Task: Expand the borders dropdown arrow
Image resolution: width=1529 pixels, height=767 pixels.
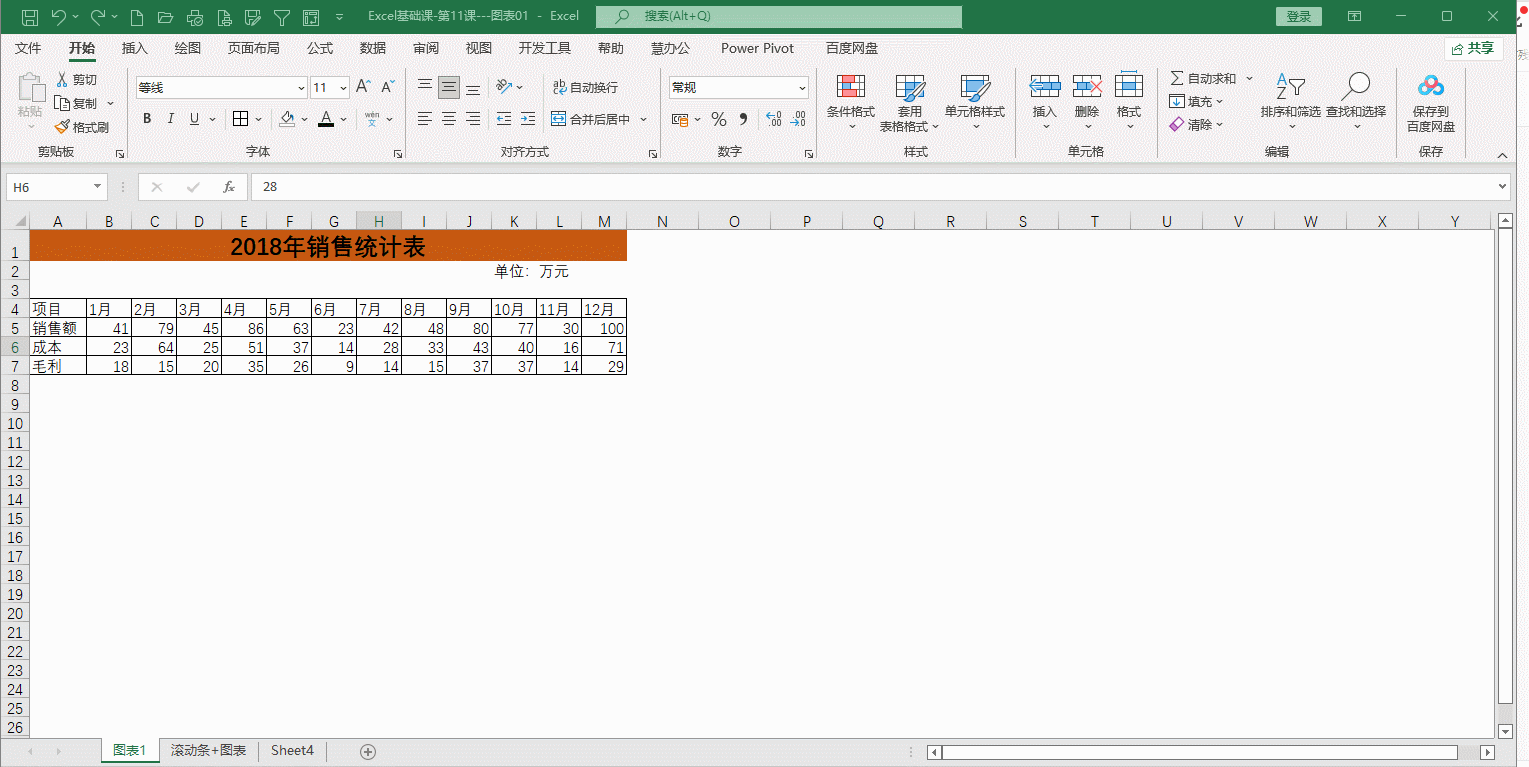Action: 257,119
